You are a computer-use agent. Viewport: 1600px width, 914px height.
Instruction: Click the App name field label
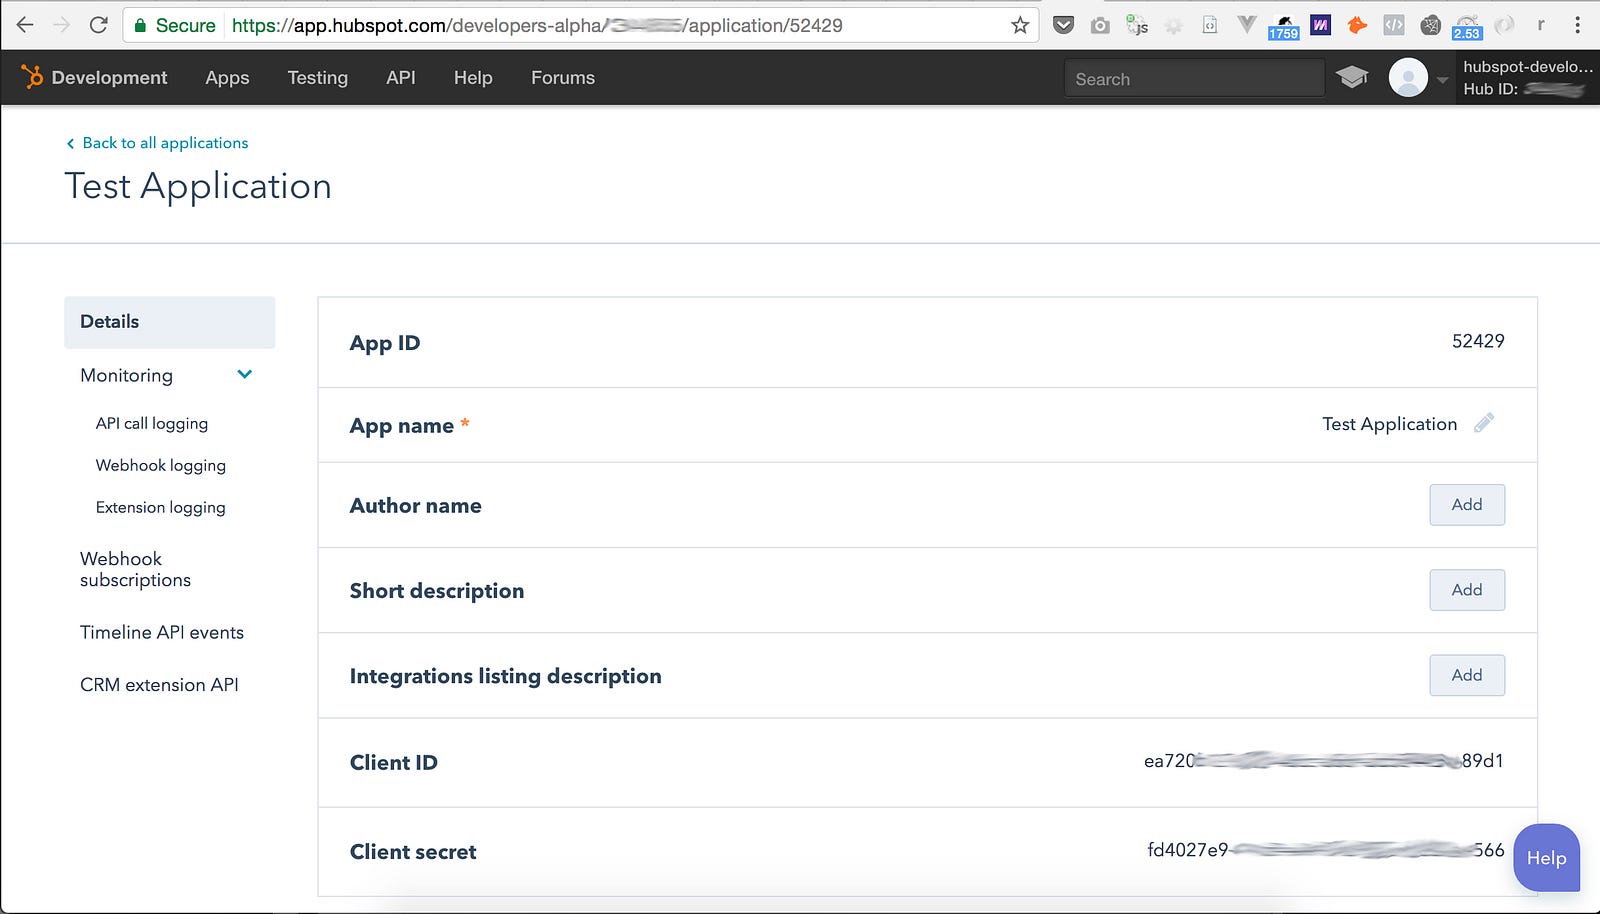tap(402, 426)
